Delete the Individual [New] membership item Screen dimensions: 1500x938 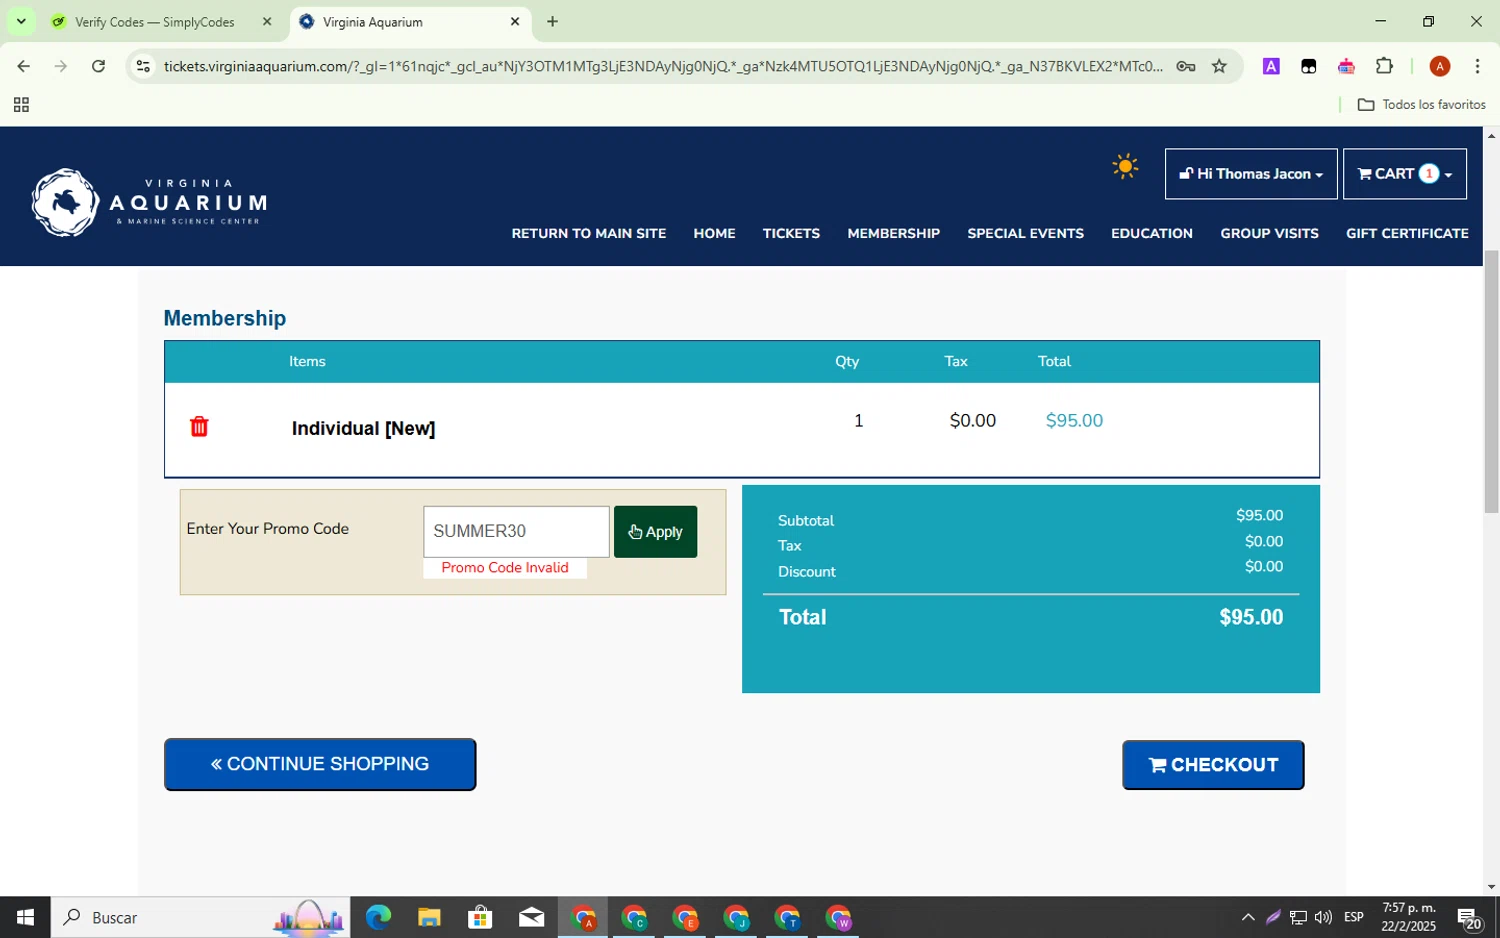(x=199, y=427)
